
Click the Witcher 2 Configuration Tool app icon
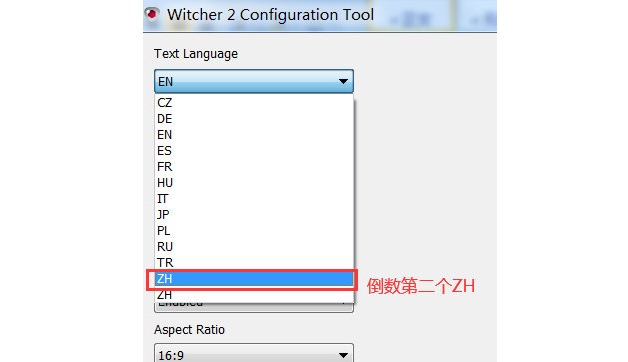(152, 14)
